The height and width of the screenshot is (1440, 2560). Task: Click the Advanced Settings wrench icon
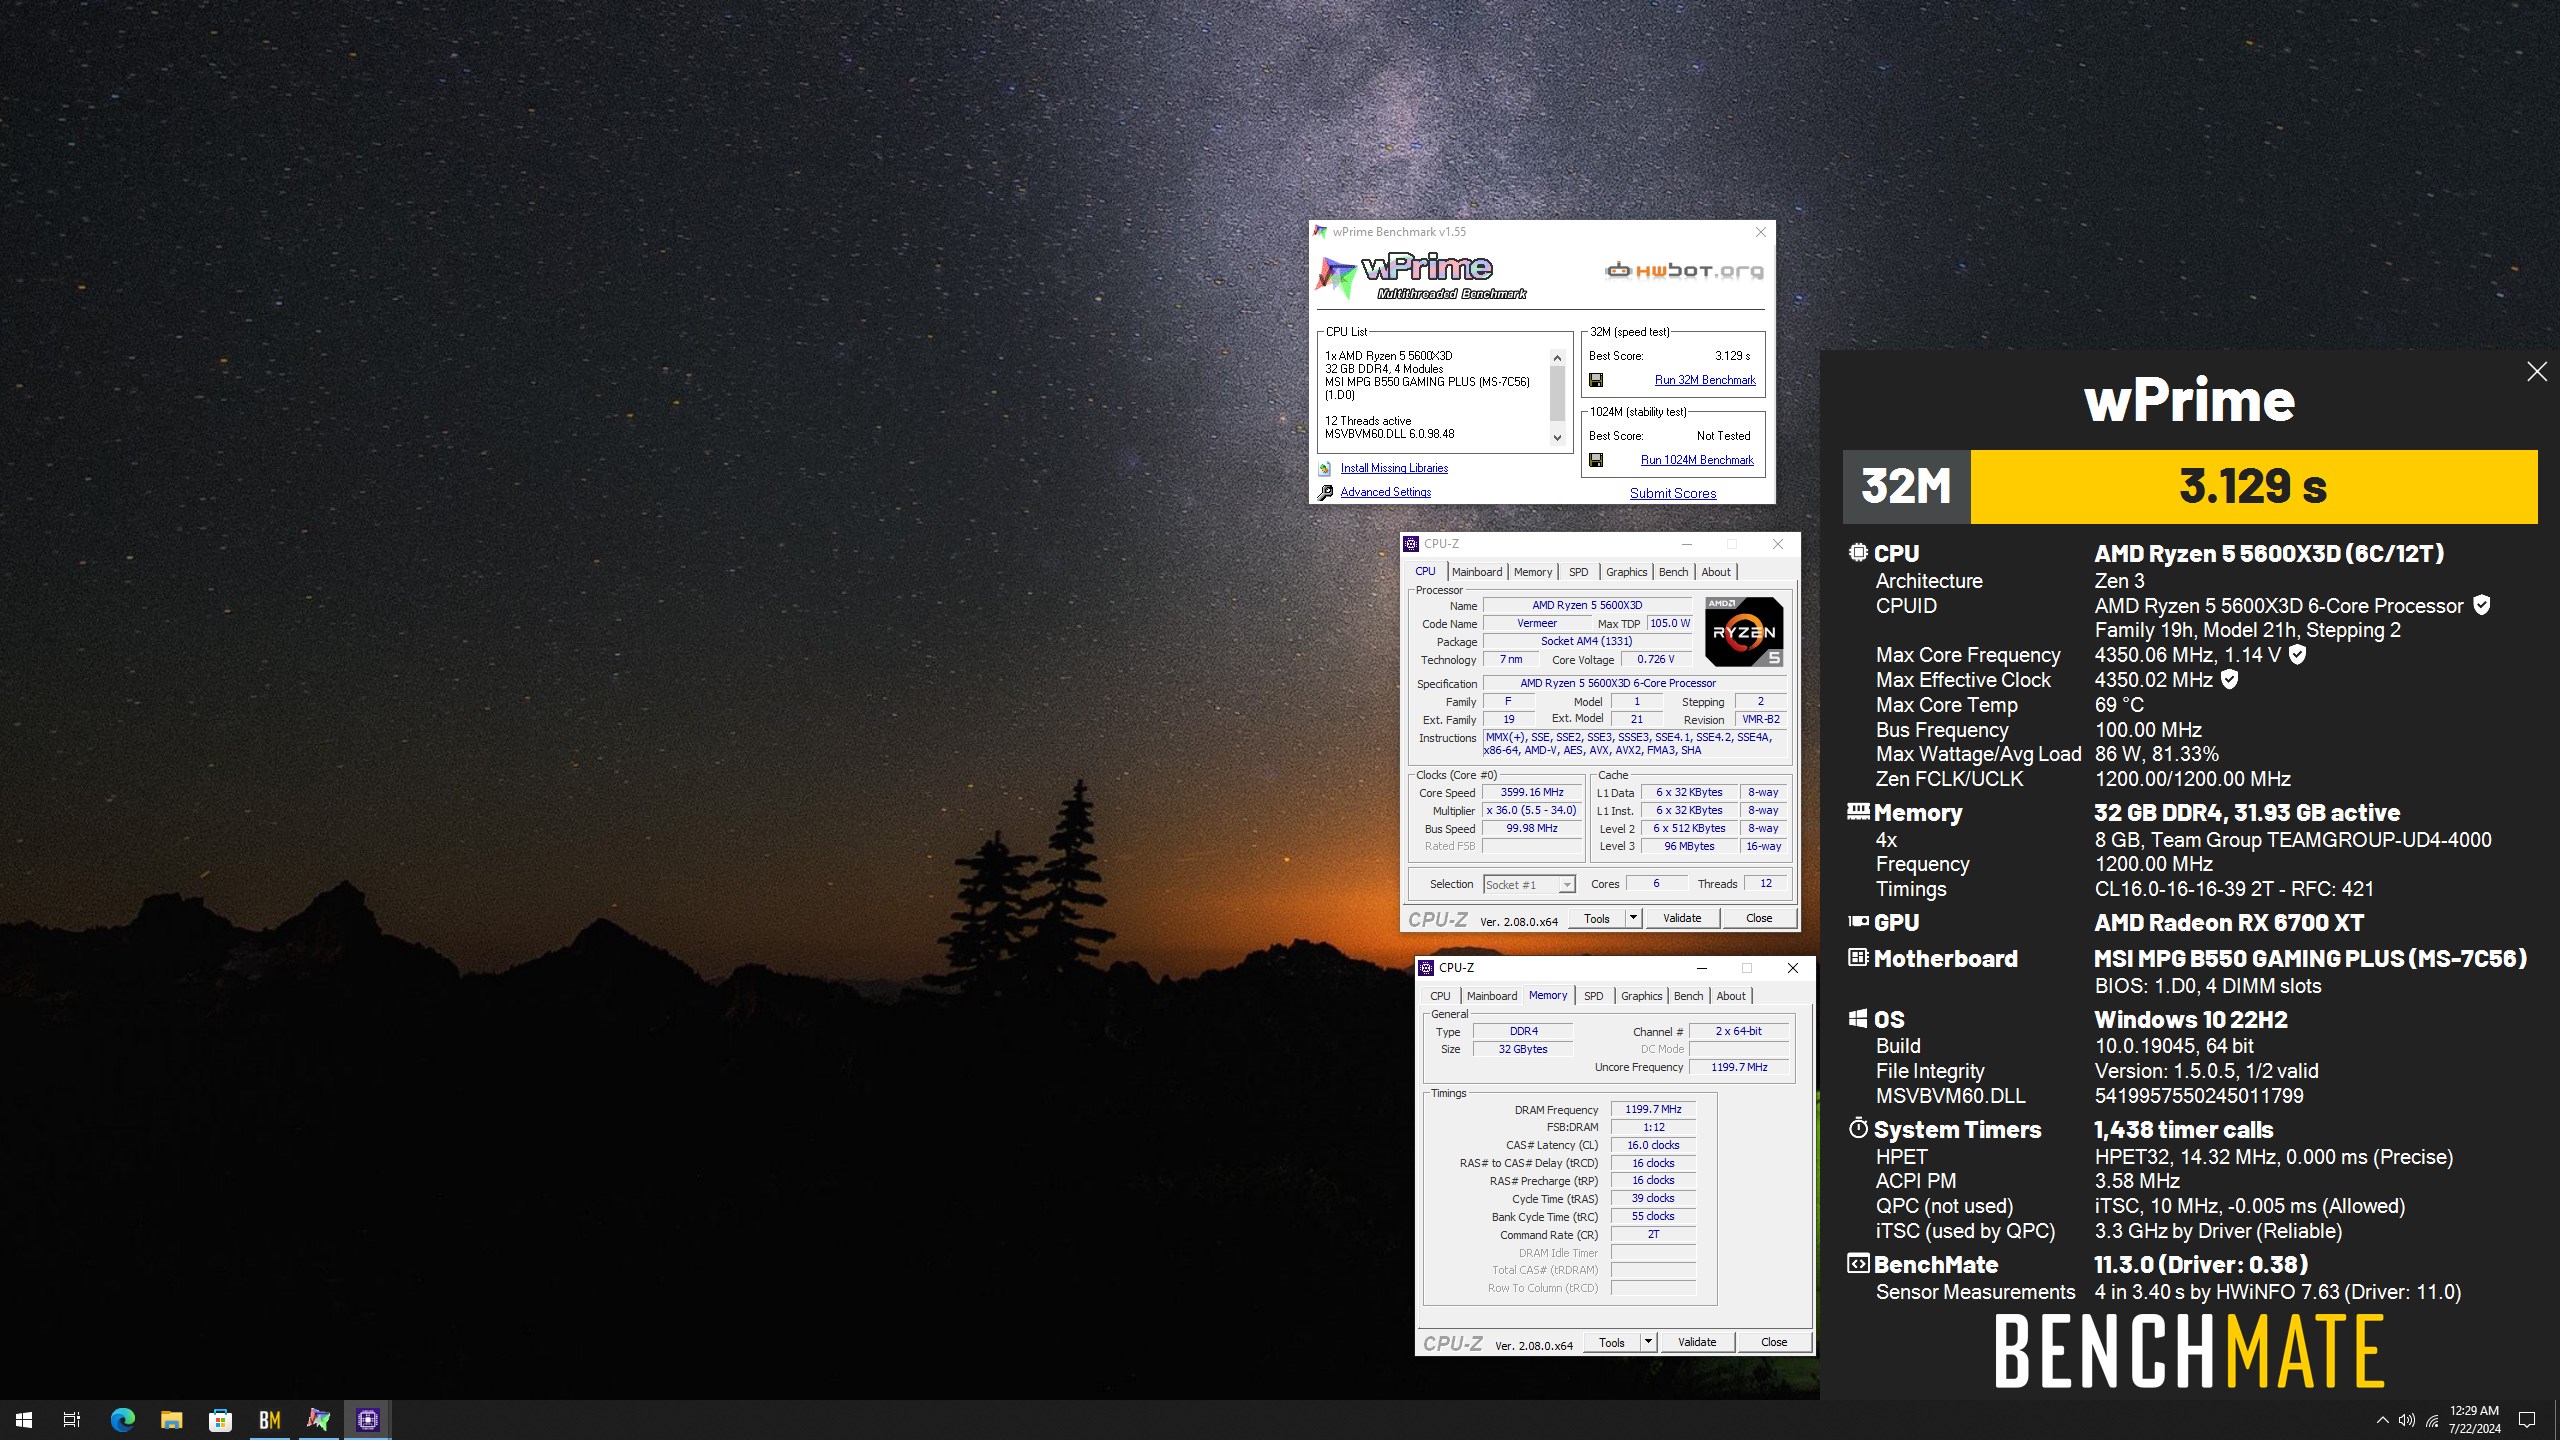pyautogui.click(x=1325, y=492)
